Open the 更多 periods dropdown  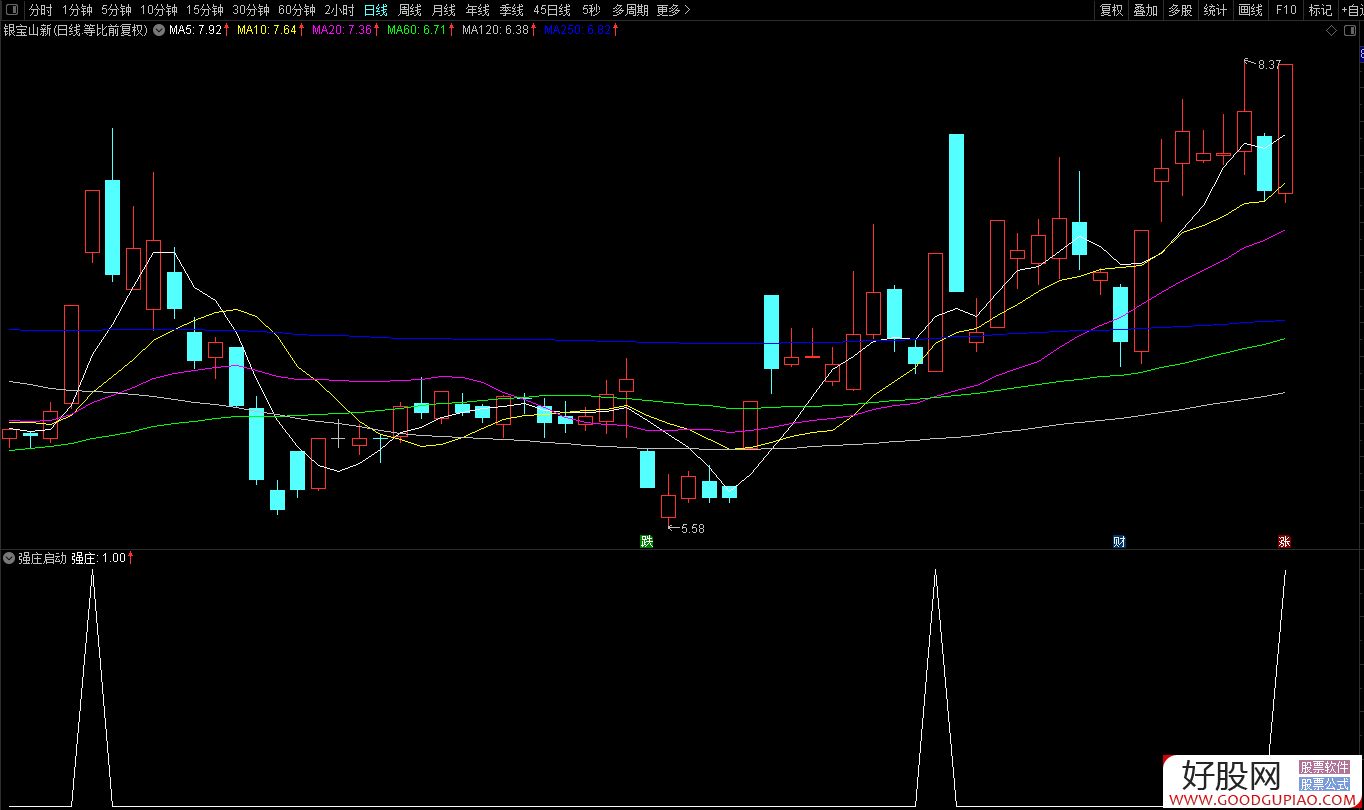pyautogui.click(x=673, y=10)
